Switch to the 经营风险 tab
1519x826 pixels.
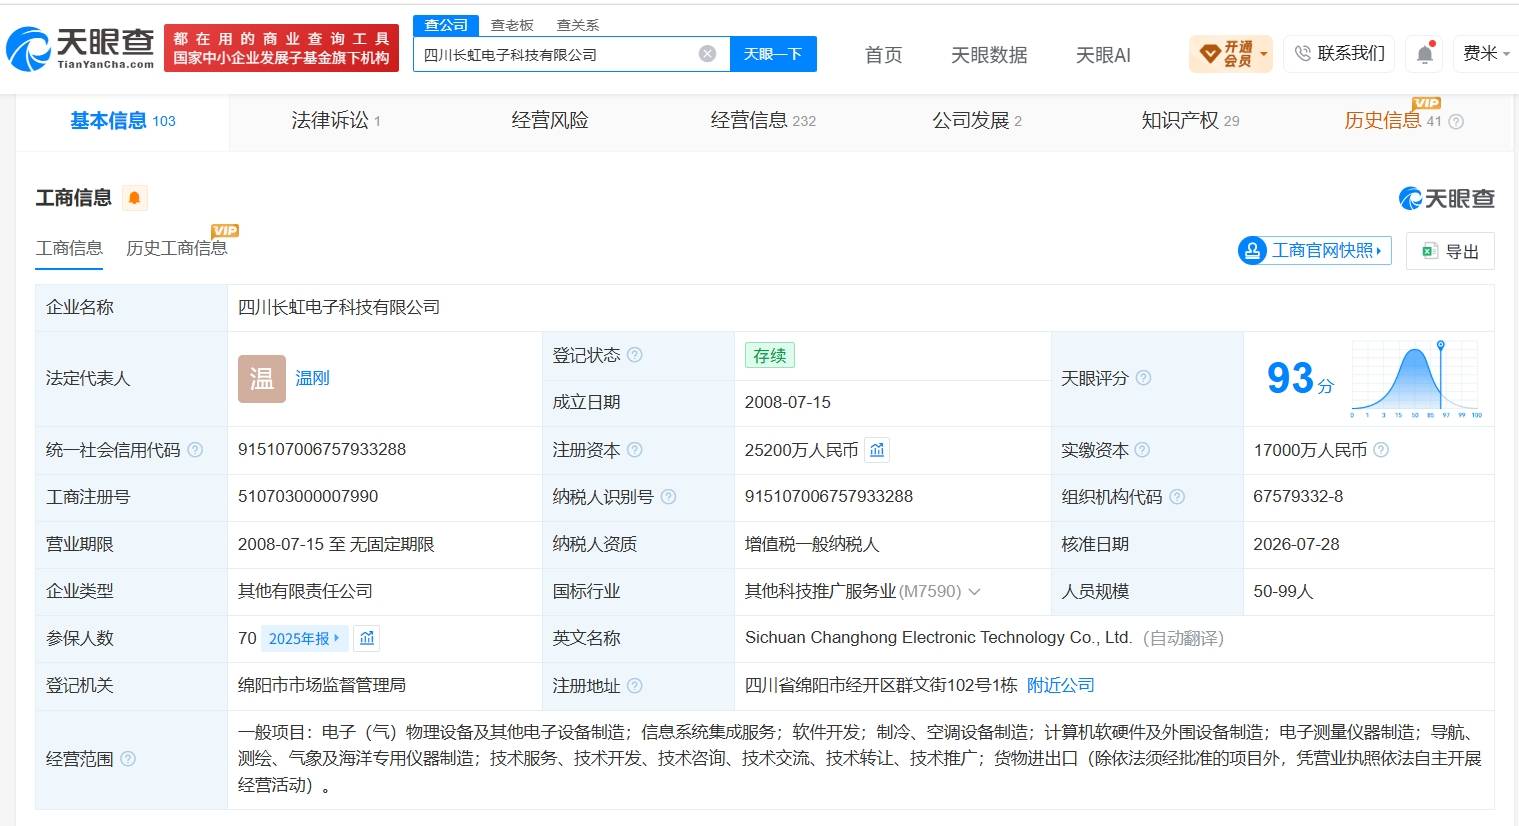[550, 121]
